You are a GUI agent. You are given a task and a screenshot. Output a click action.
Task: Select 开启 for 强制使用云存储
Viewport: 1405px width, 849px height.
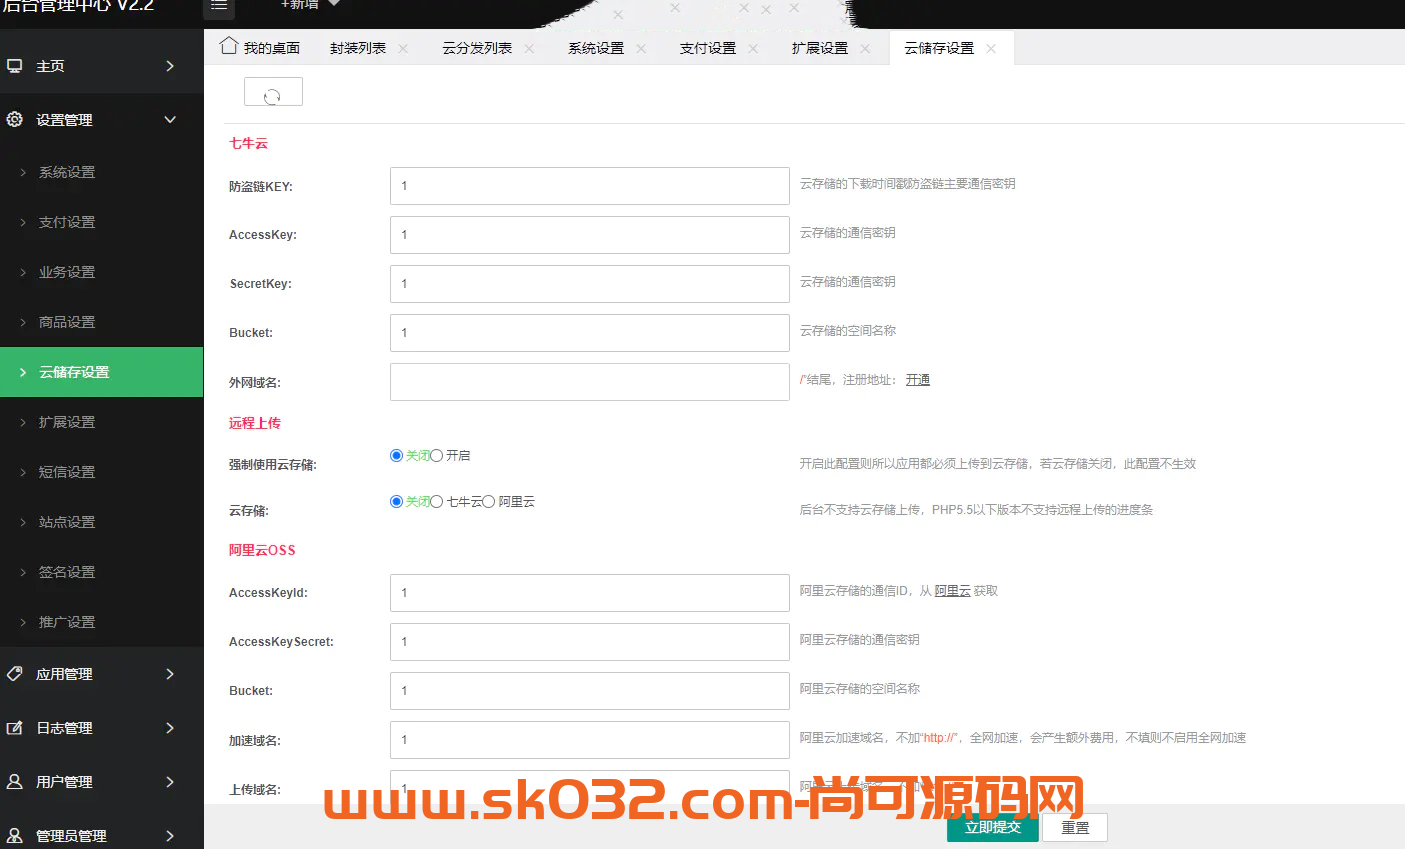436,455
